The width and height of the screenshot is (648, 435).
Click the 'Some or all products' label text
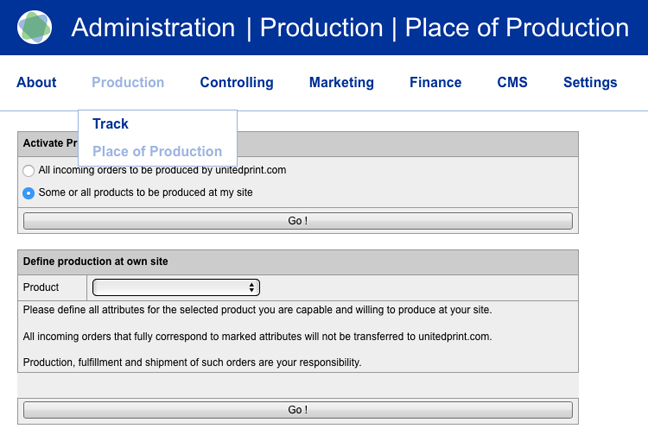(145, 193)
